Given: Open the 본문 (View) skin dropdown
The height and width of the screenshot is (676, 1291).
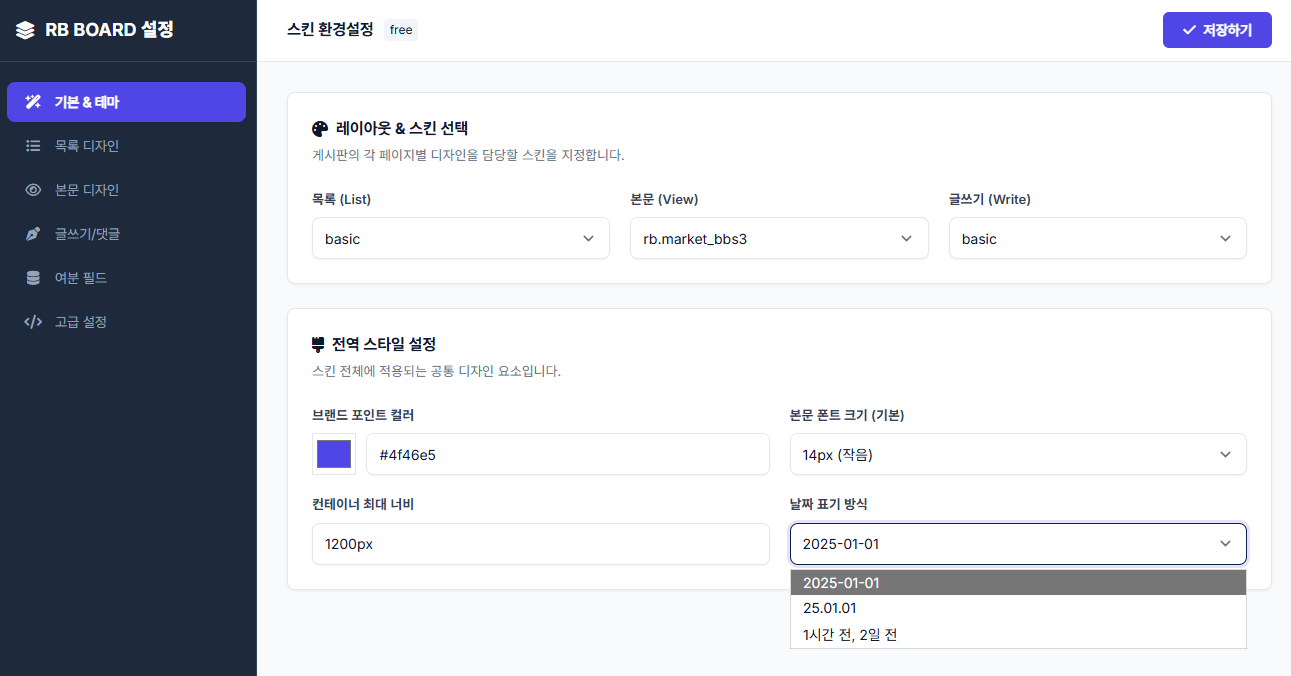Looking at the screenshot, I should (778, 239).
